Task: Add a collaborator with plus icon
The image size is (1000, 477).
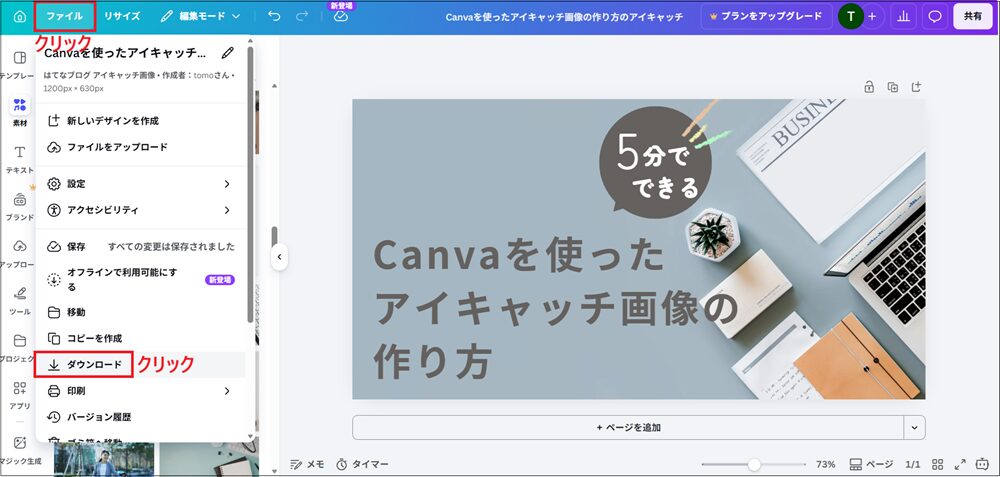Action: tap(872, 17)
